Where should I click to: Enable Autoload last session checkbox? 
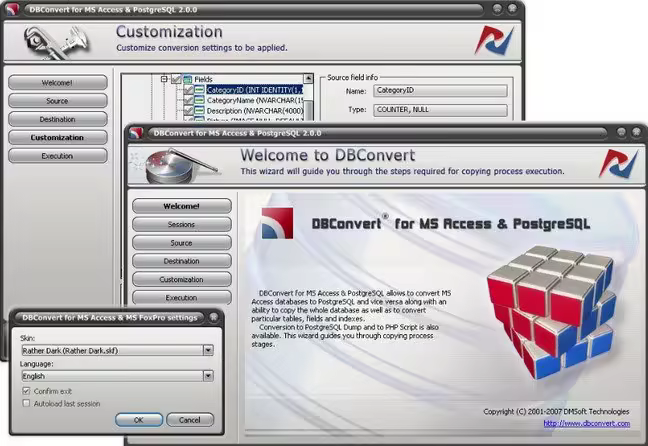[26, 404]
